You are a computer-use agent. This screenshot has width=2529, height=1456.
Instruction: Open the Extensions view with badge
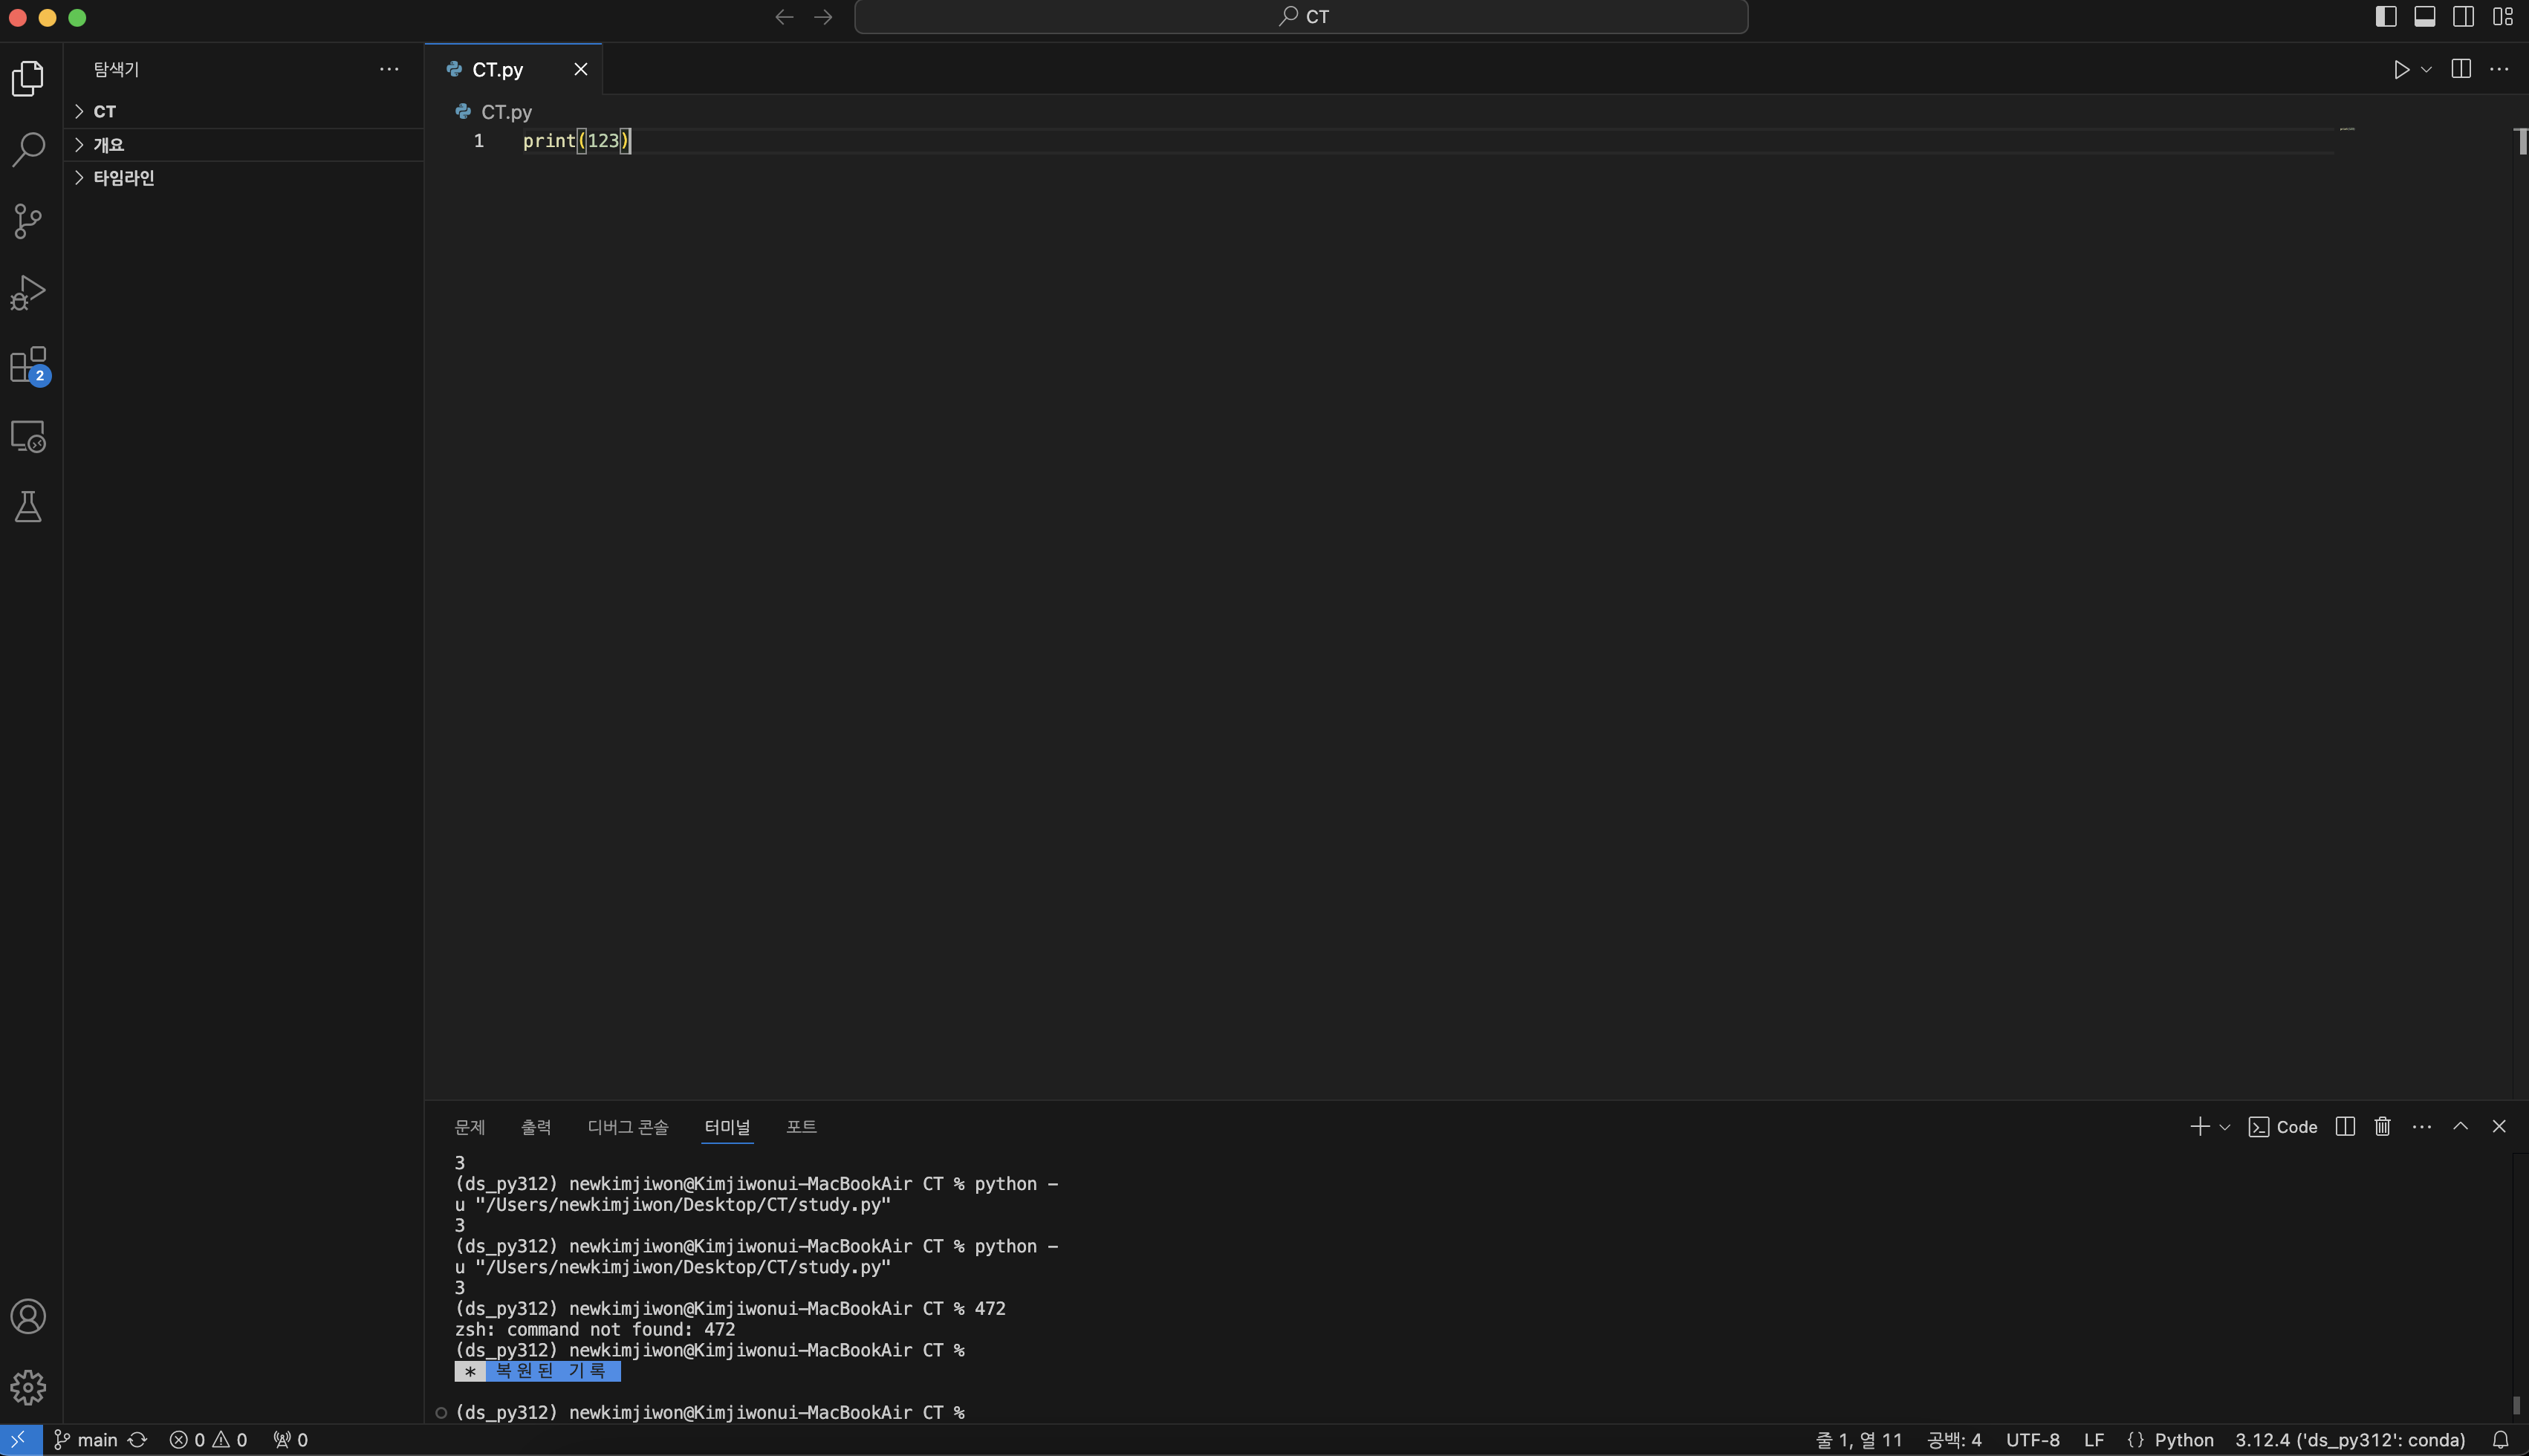(28, 365)
